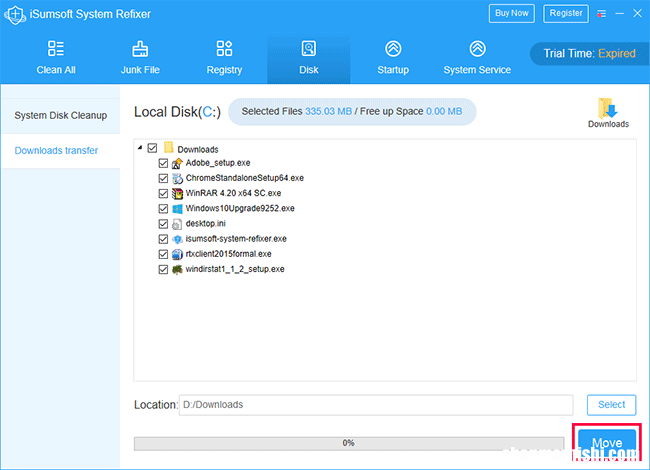Click the Registry grid icon

(x=224, y=48)
